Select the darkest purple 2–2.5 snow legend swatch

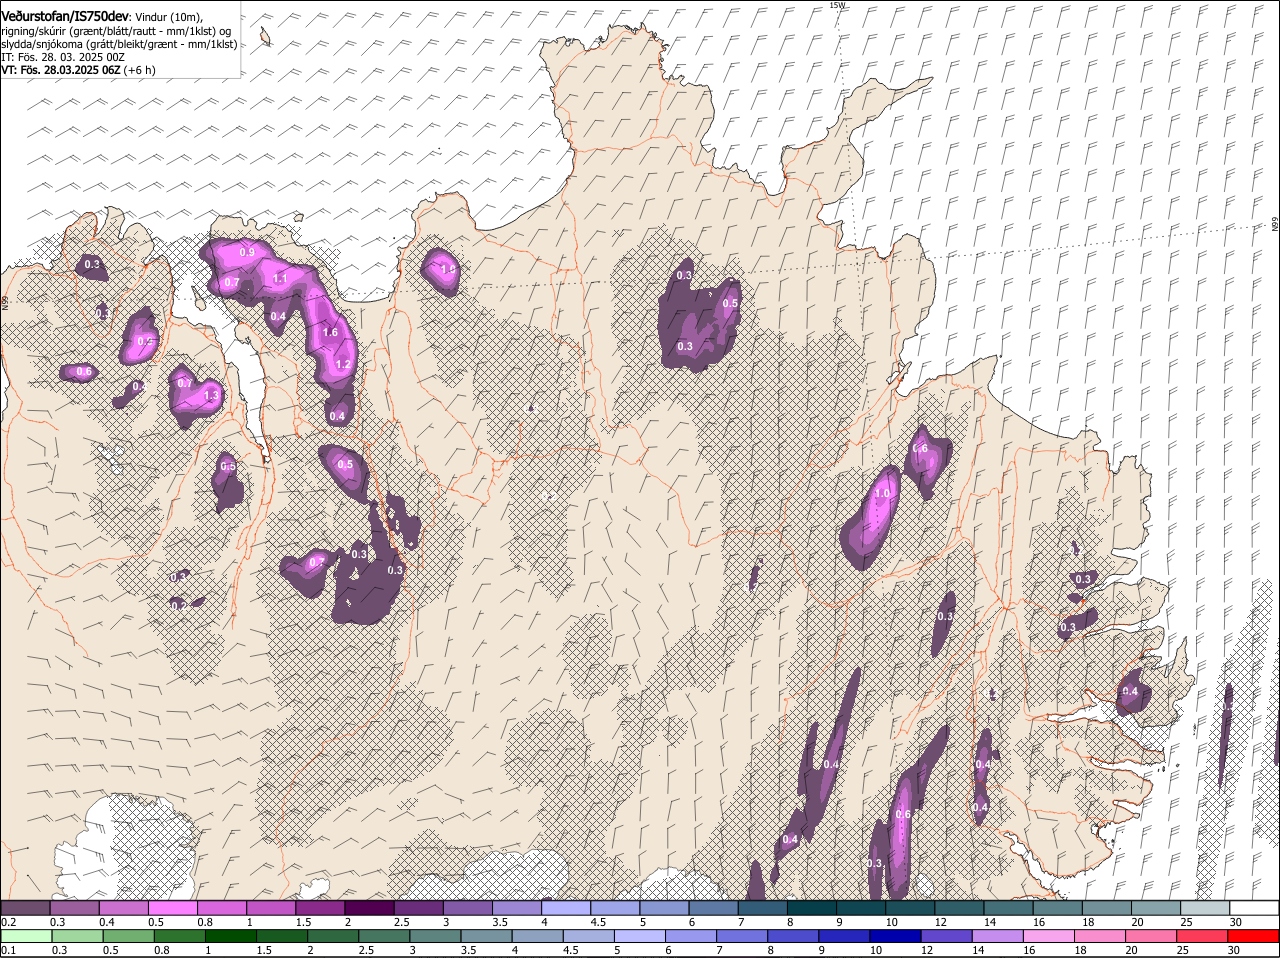point(368,907)
